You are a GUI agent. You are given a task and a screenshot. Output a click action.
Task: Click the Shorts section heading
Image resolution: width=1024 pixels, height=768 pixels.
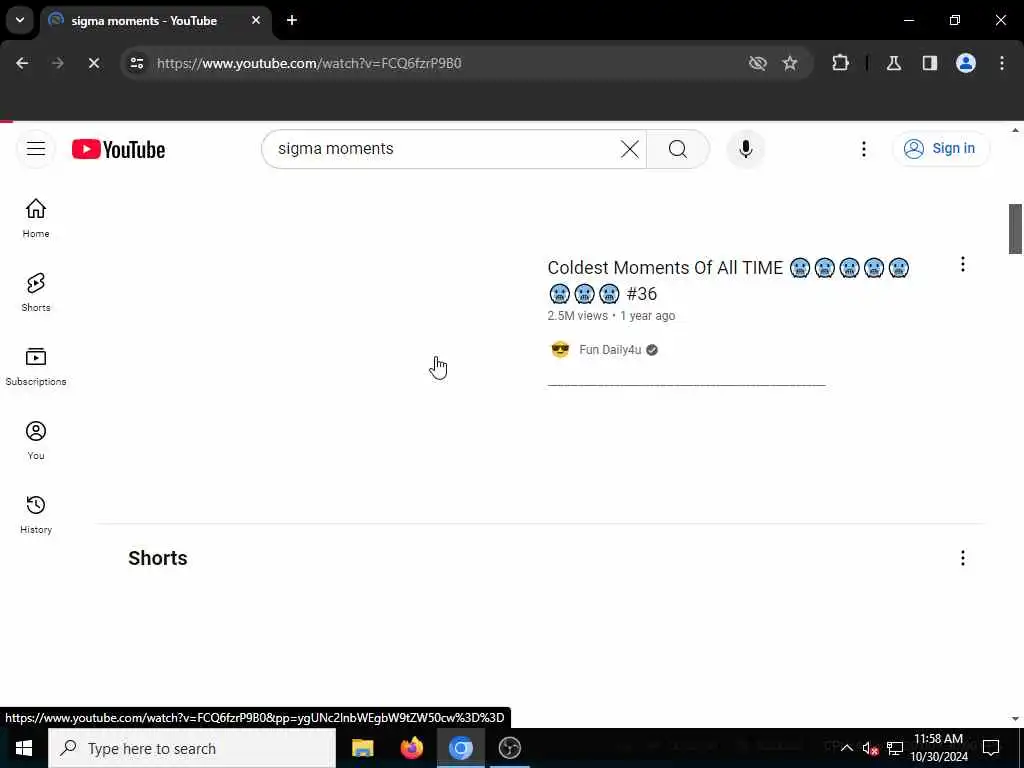pyautogui.click(x=157, y=558)
